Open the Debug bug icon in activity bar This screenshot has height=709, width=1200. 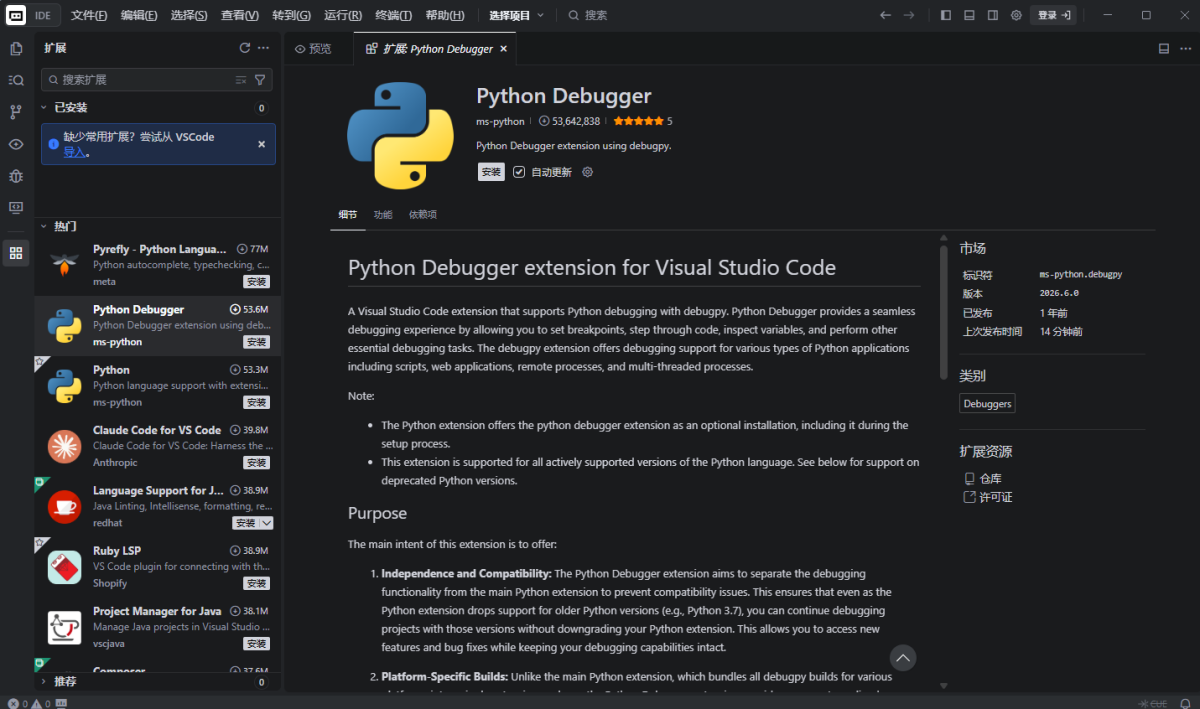click(x=16, y=176)
